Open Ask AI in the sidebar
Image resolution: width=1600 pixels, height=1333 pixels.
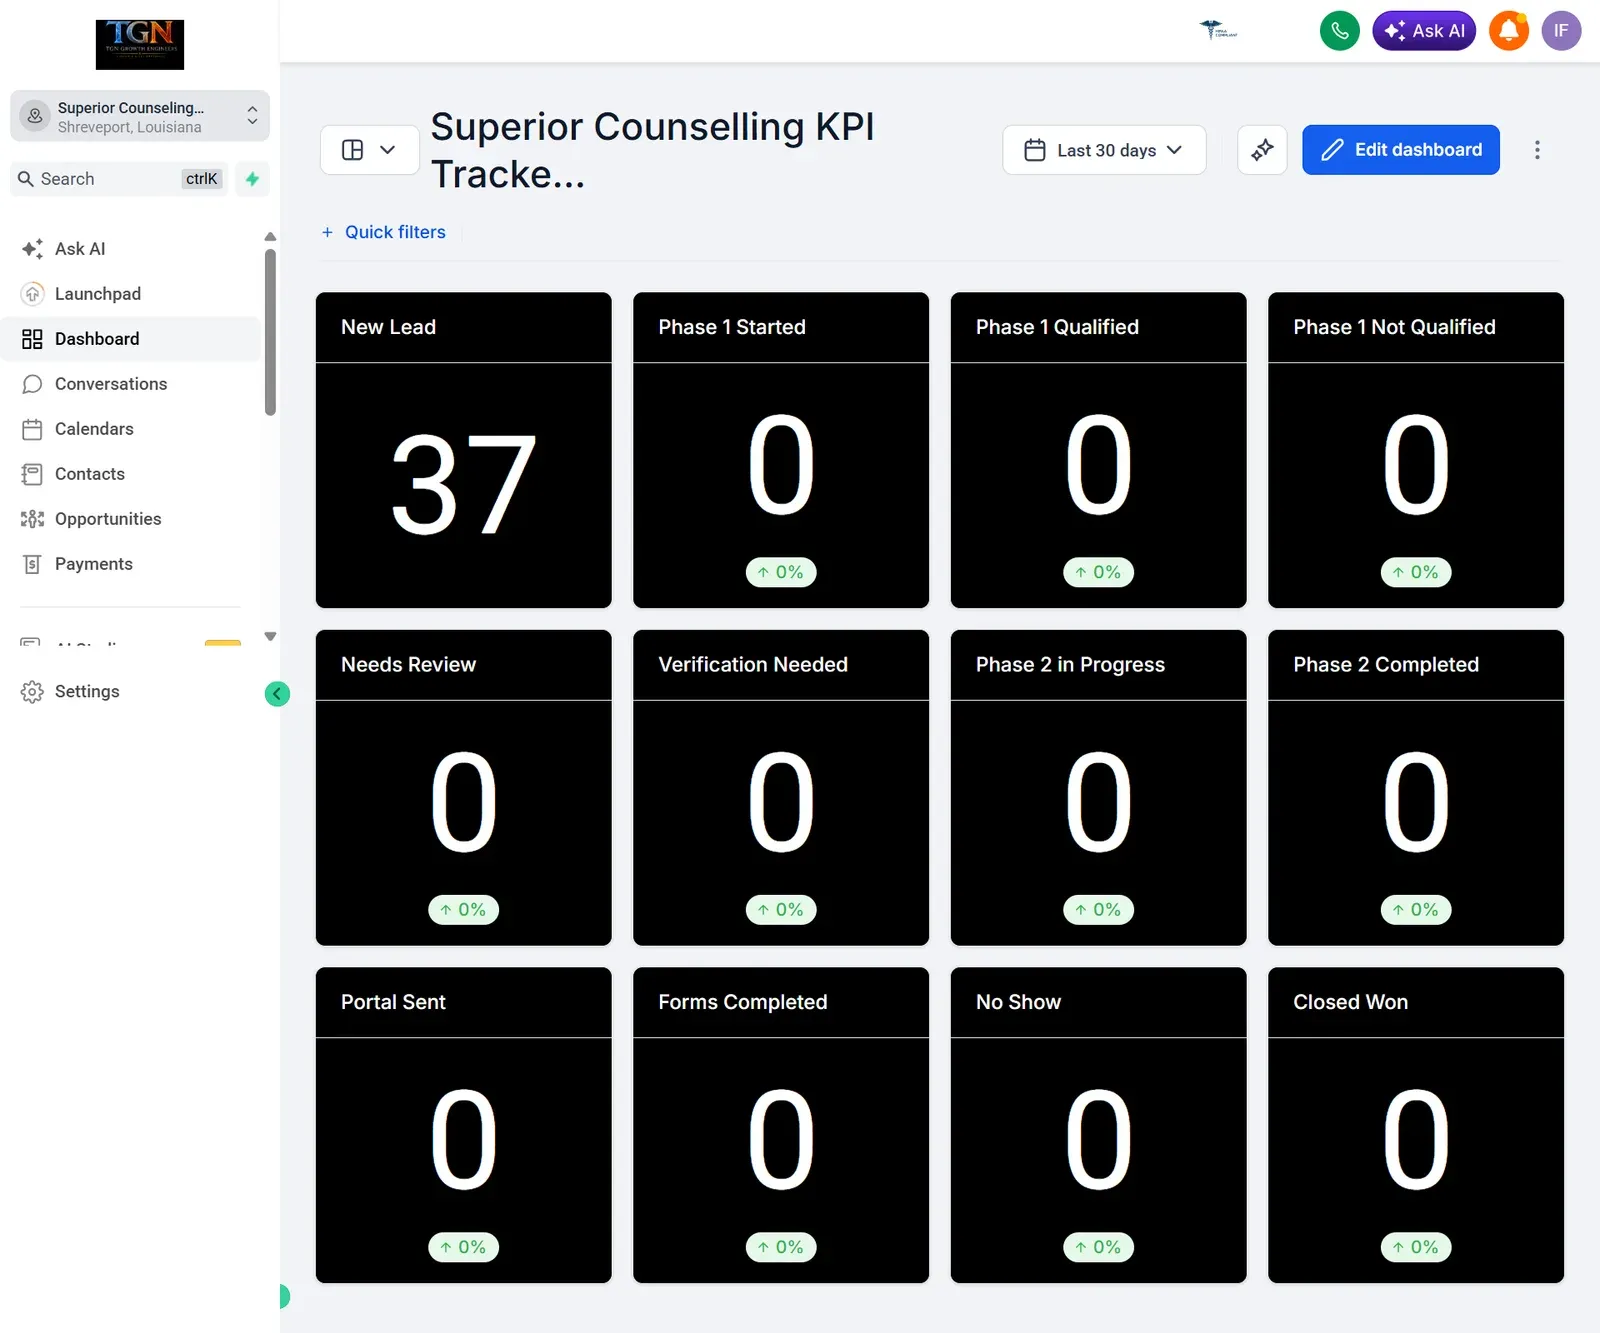pos(130,249)
